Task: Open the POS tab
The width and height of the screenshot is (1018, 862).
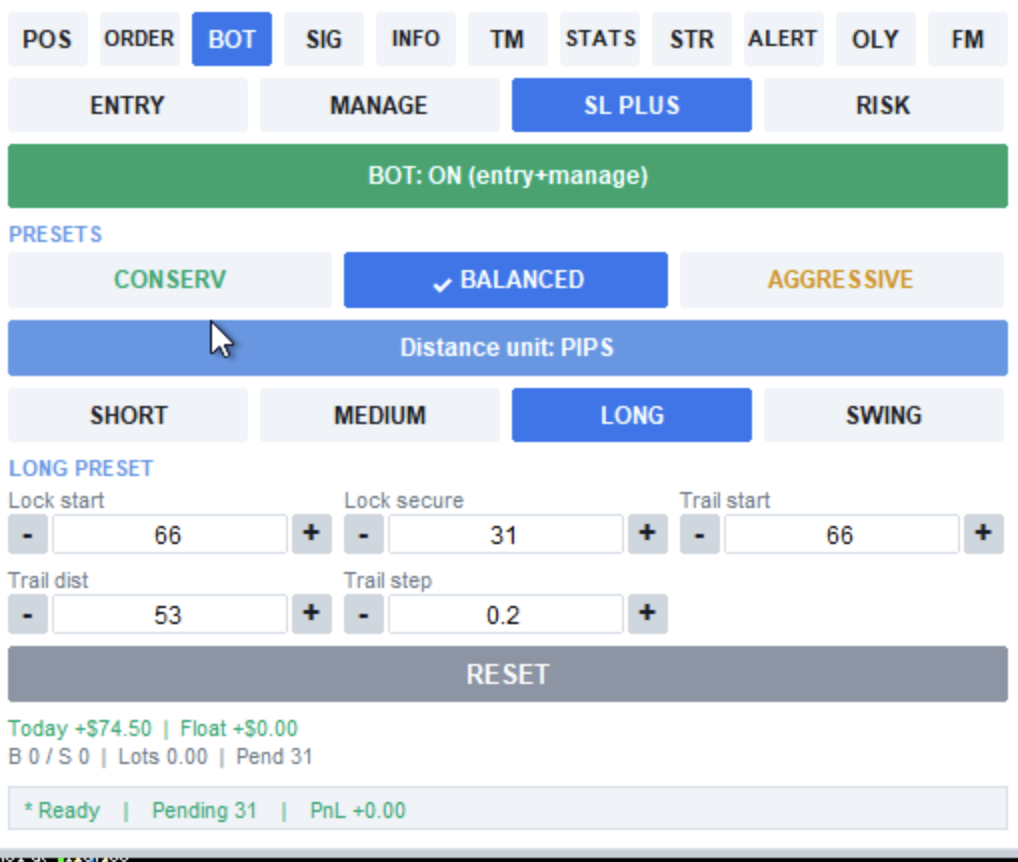Action: coord(47,39)
